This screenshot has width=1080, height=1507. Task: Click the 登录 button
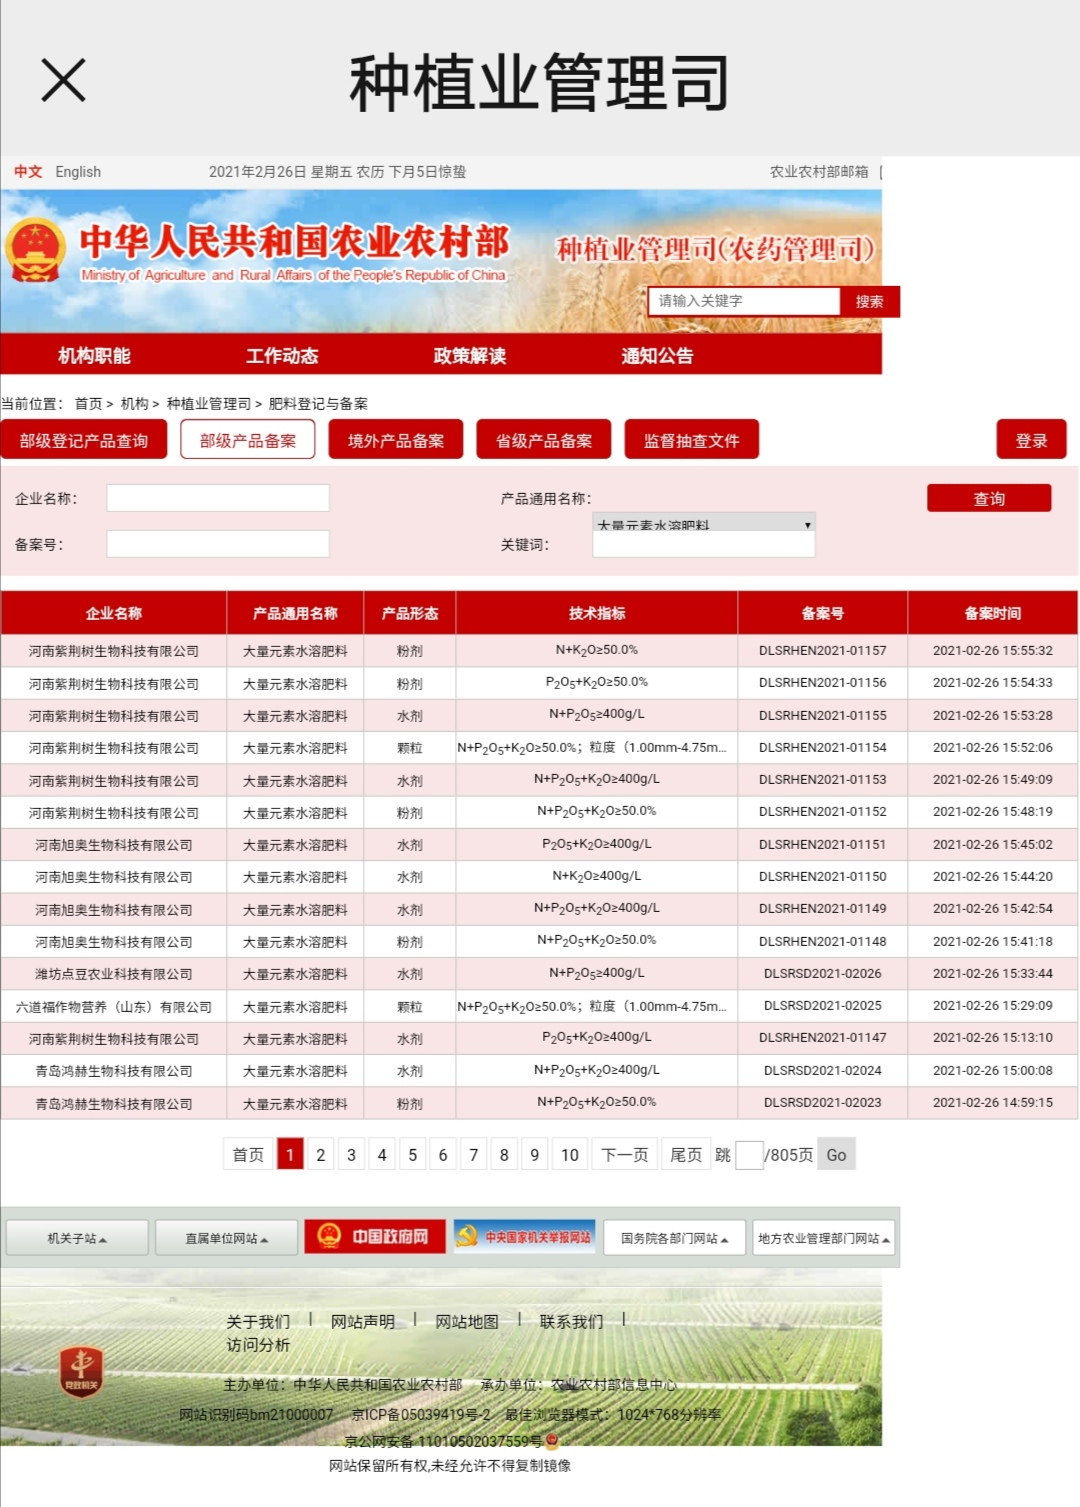[1031, 440]
